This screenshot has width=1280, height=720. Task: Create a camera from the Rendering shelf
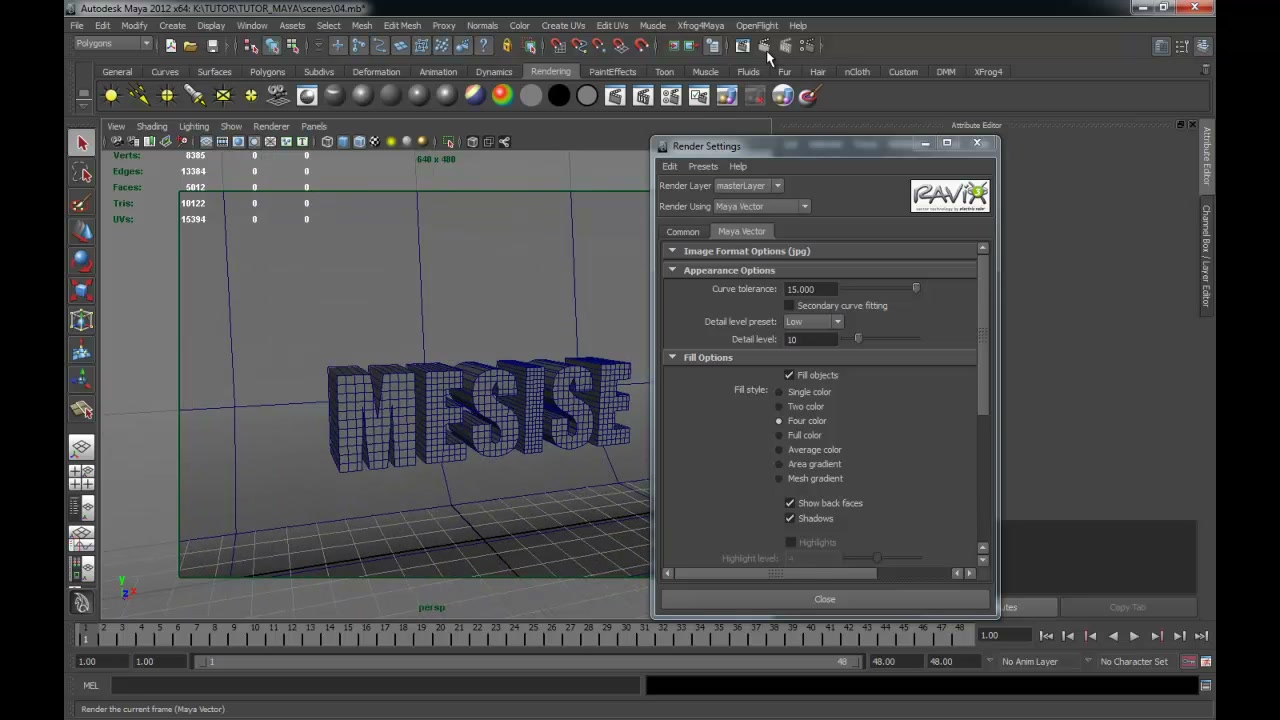point(279,96)
